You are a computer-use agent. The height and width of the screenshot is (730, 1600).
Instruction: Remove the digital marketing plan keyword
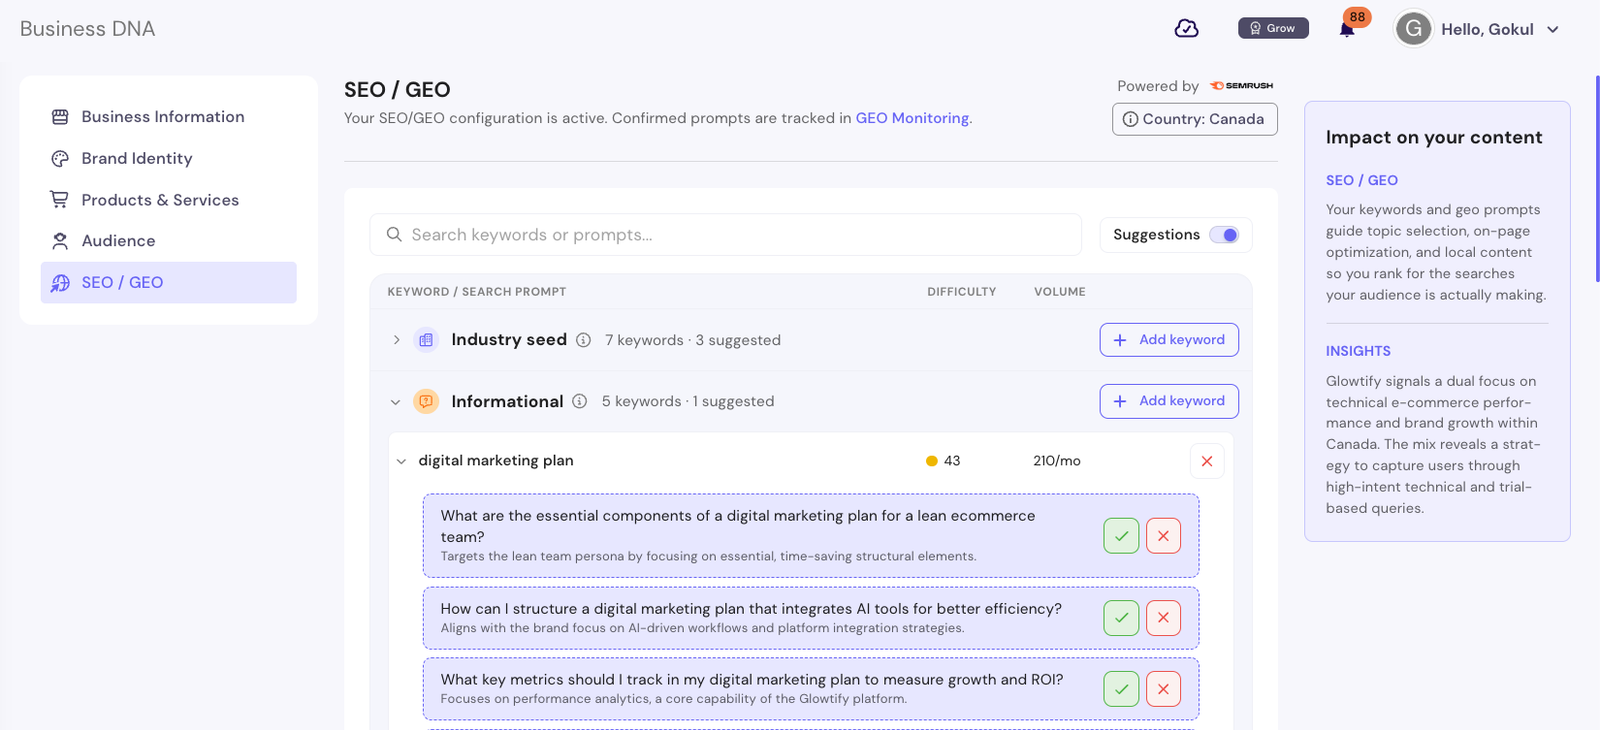[1207, 461]
